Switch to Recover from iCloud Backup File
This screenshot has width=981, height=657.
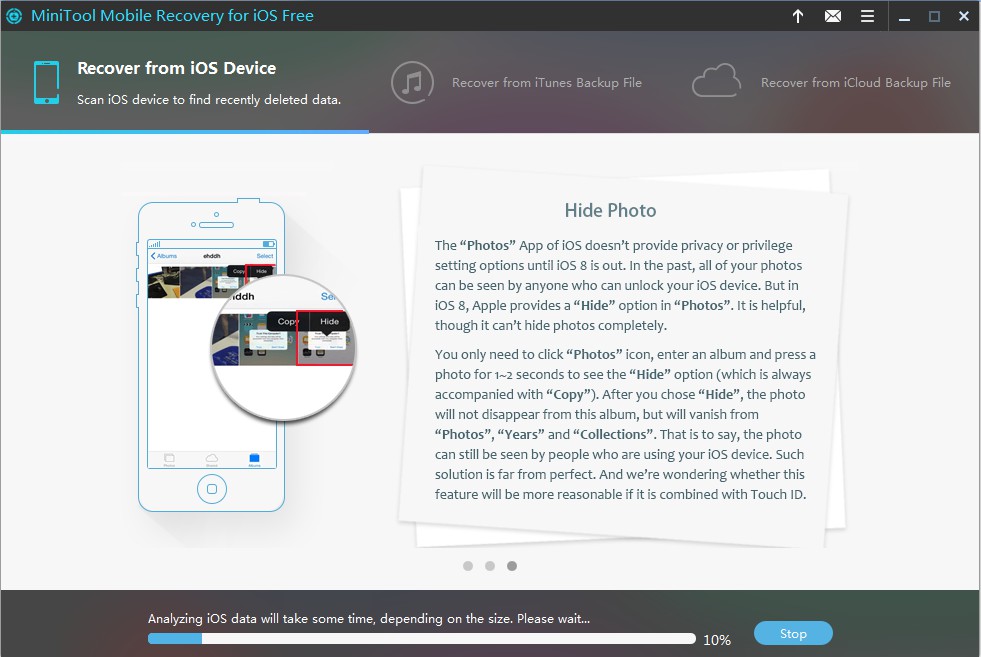821,83
